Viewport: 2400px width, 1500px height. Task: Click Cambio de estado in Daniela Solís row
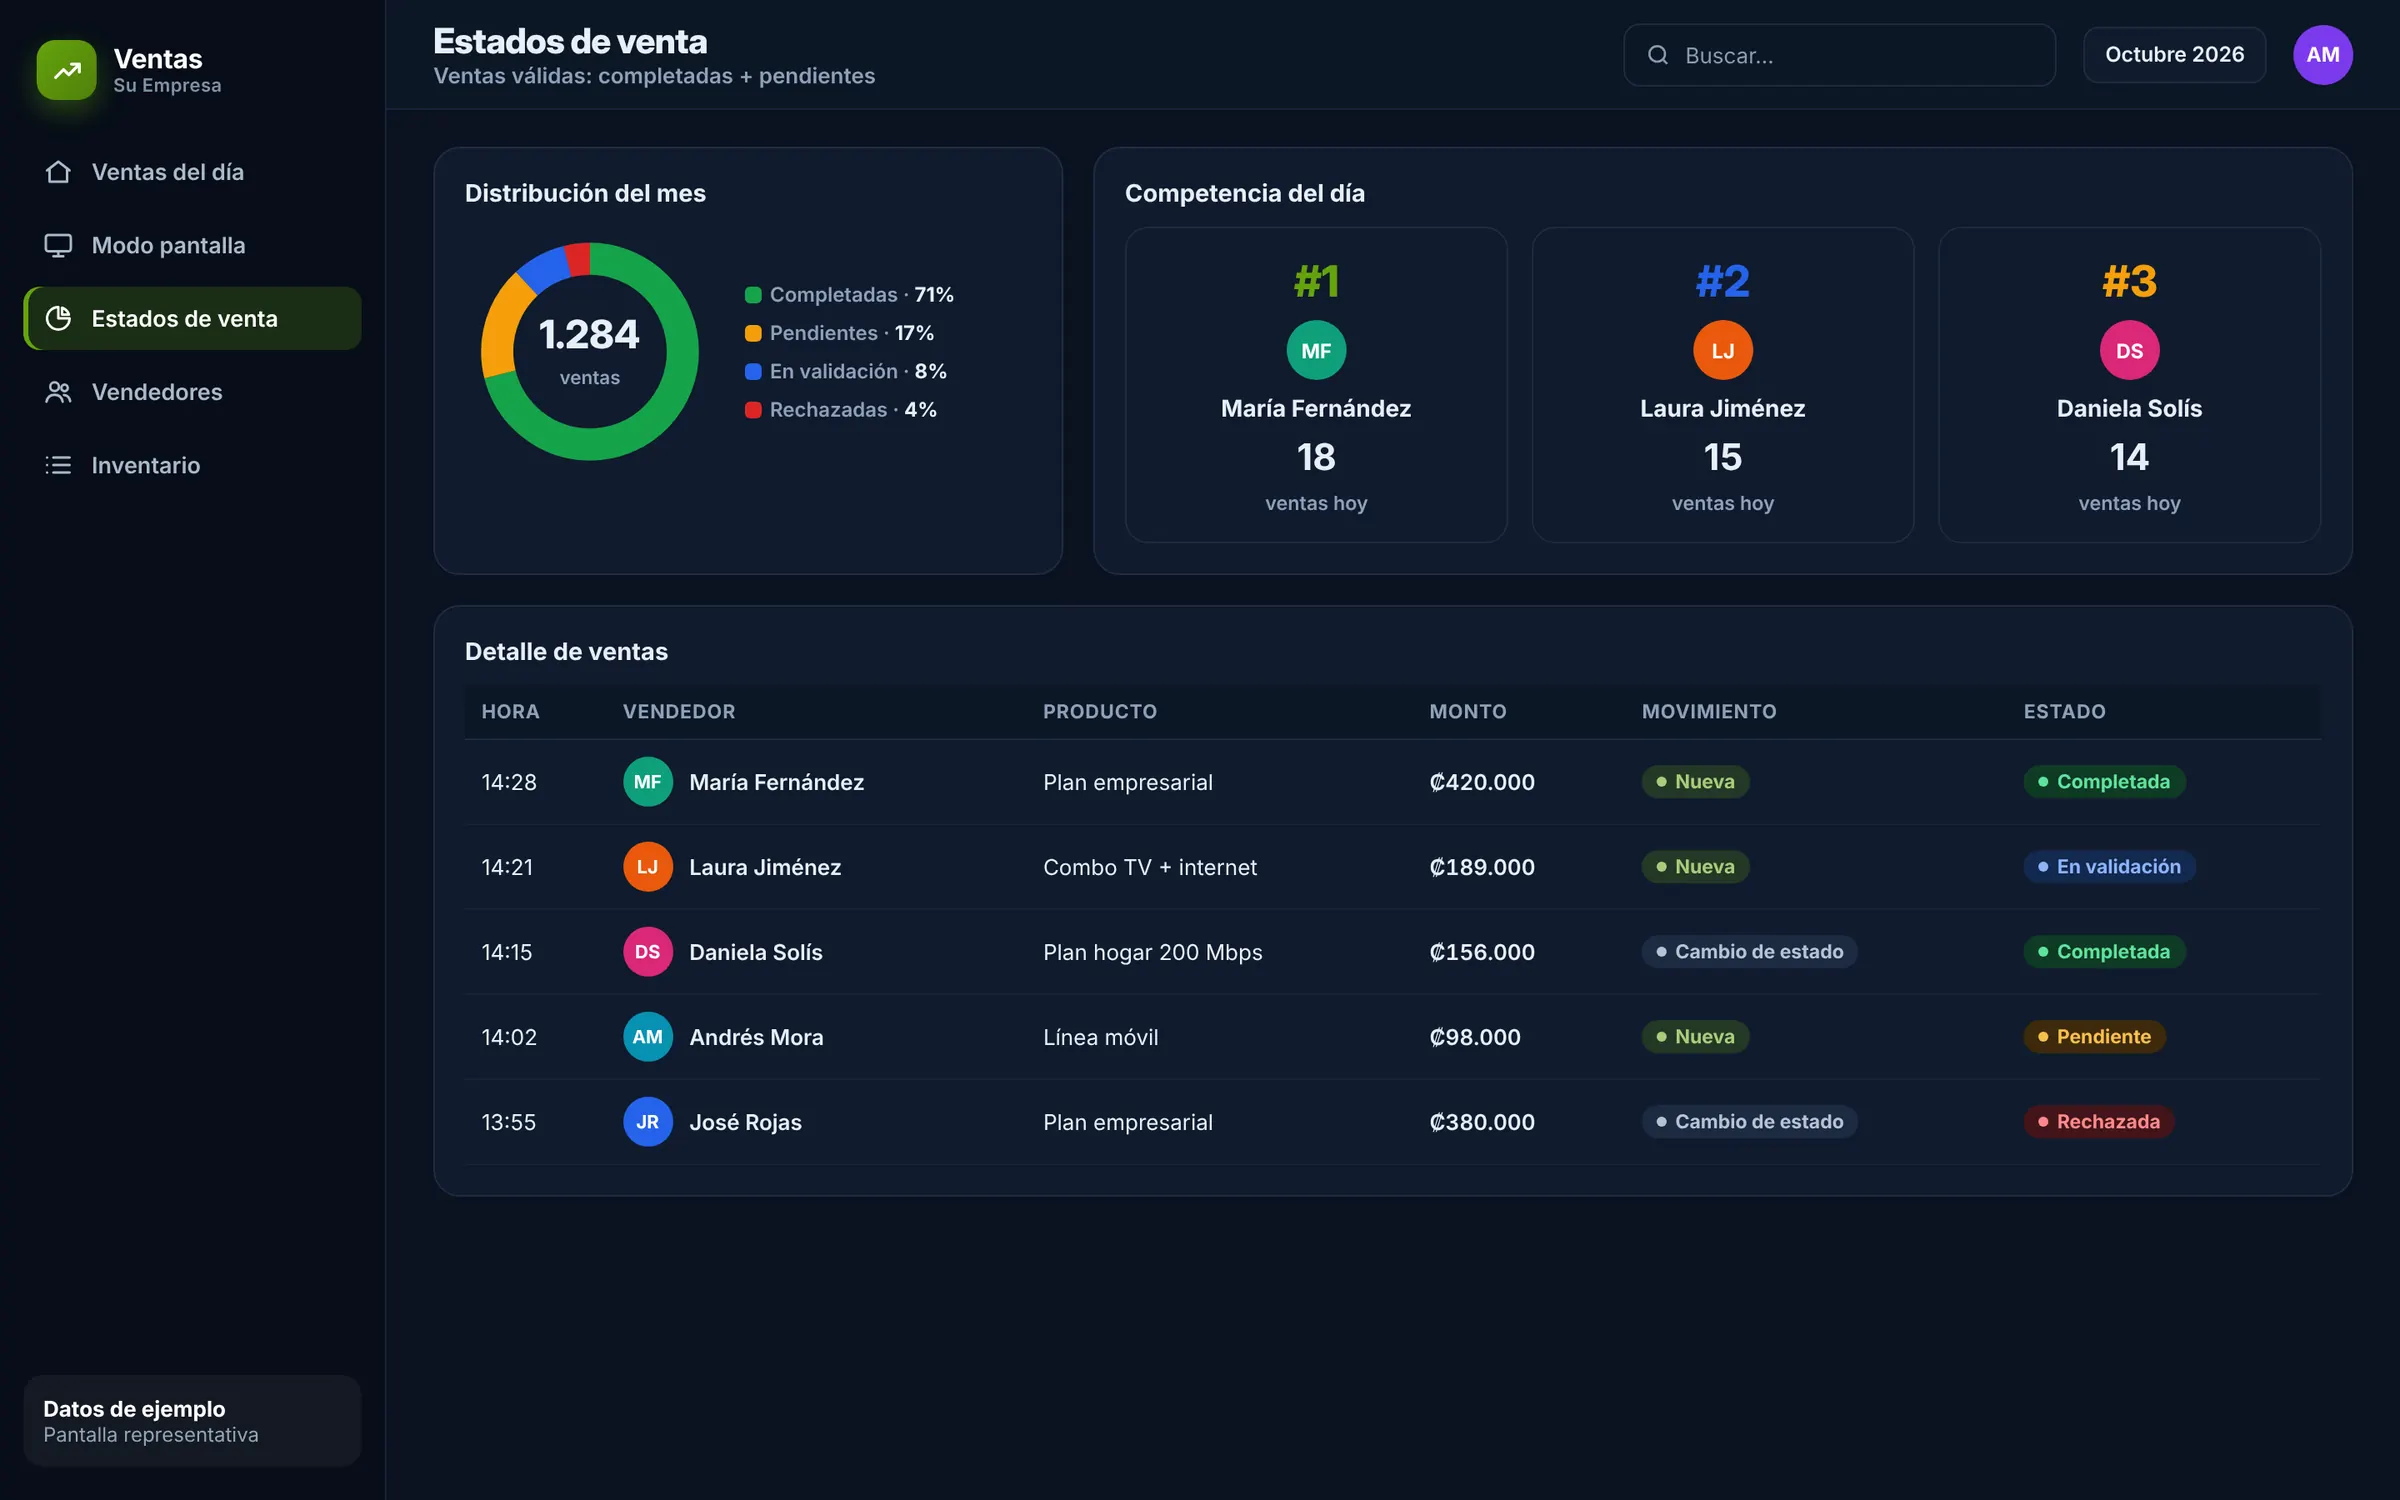coord(1750,952)
